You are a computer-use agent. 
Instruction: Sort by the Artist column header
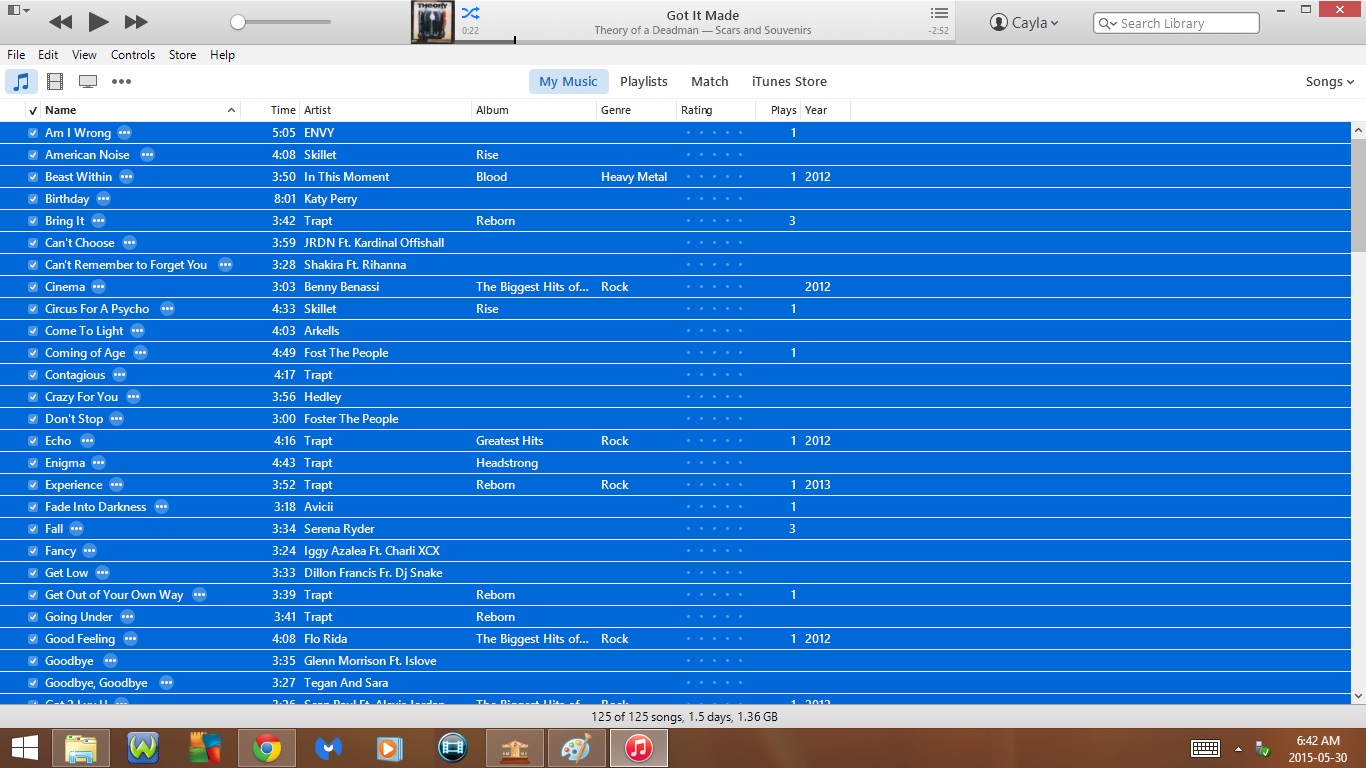coord(386,110)
